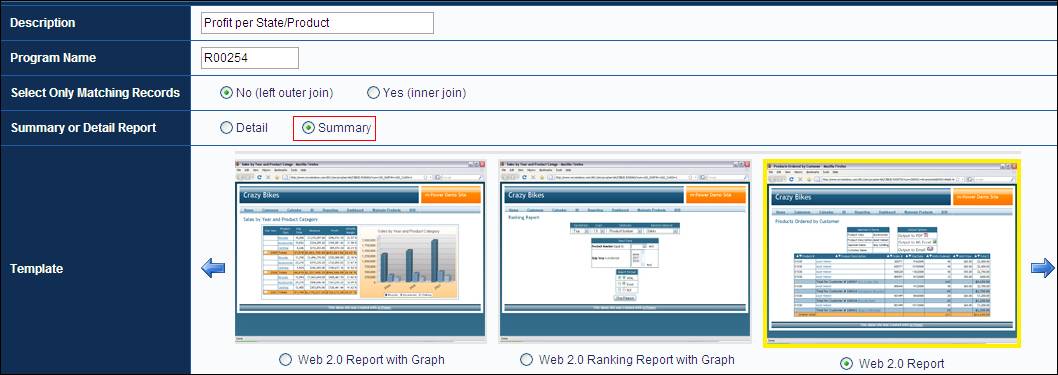1058x375 pixels.
Task: Click the Template row label
Action: coord(36,268)
